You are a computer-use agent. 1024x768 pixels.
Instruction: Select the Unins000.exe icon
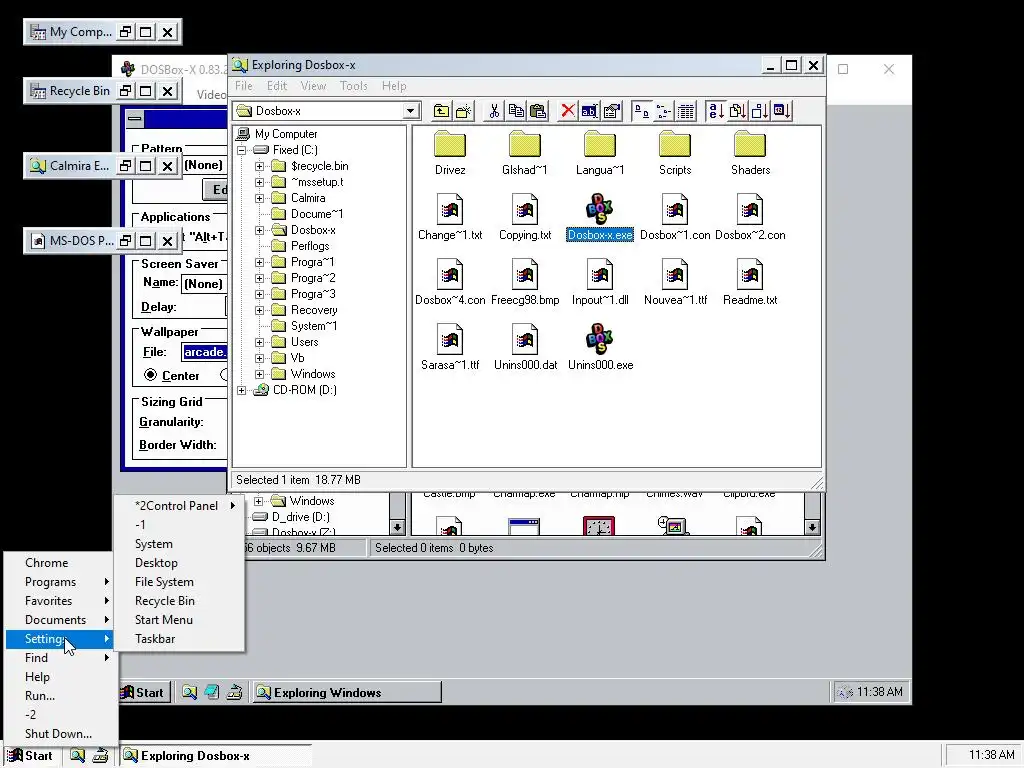coord(600,339)
